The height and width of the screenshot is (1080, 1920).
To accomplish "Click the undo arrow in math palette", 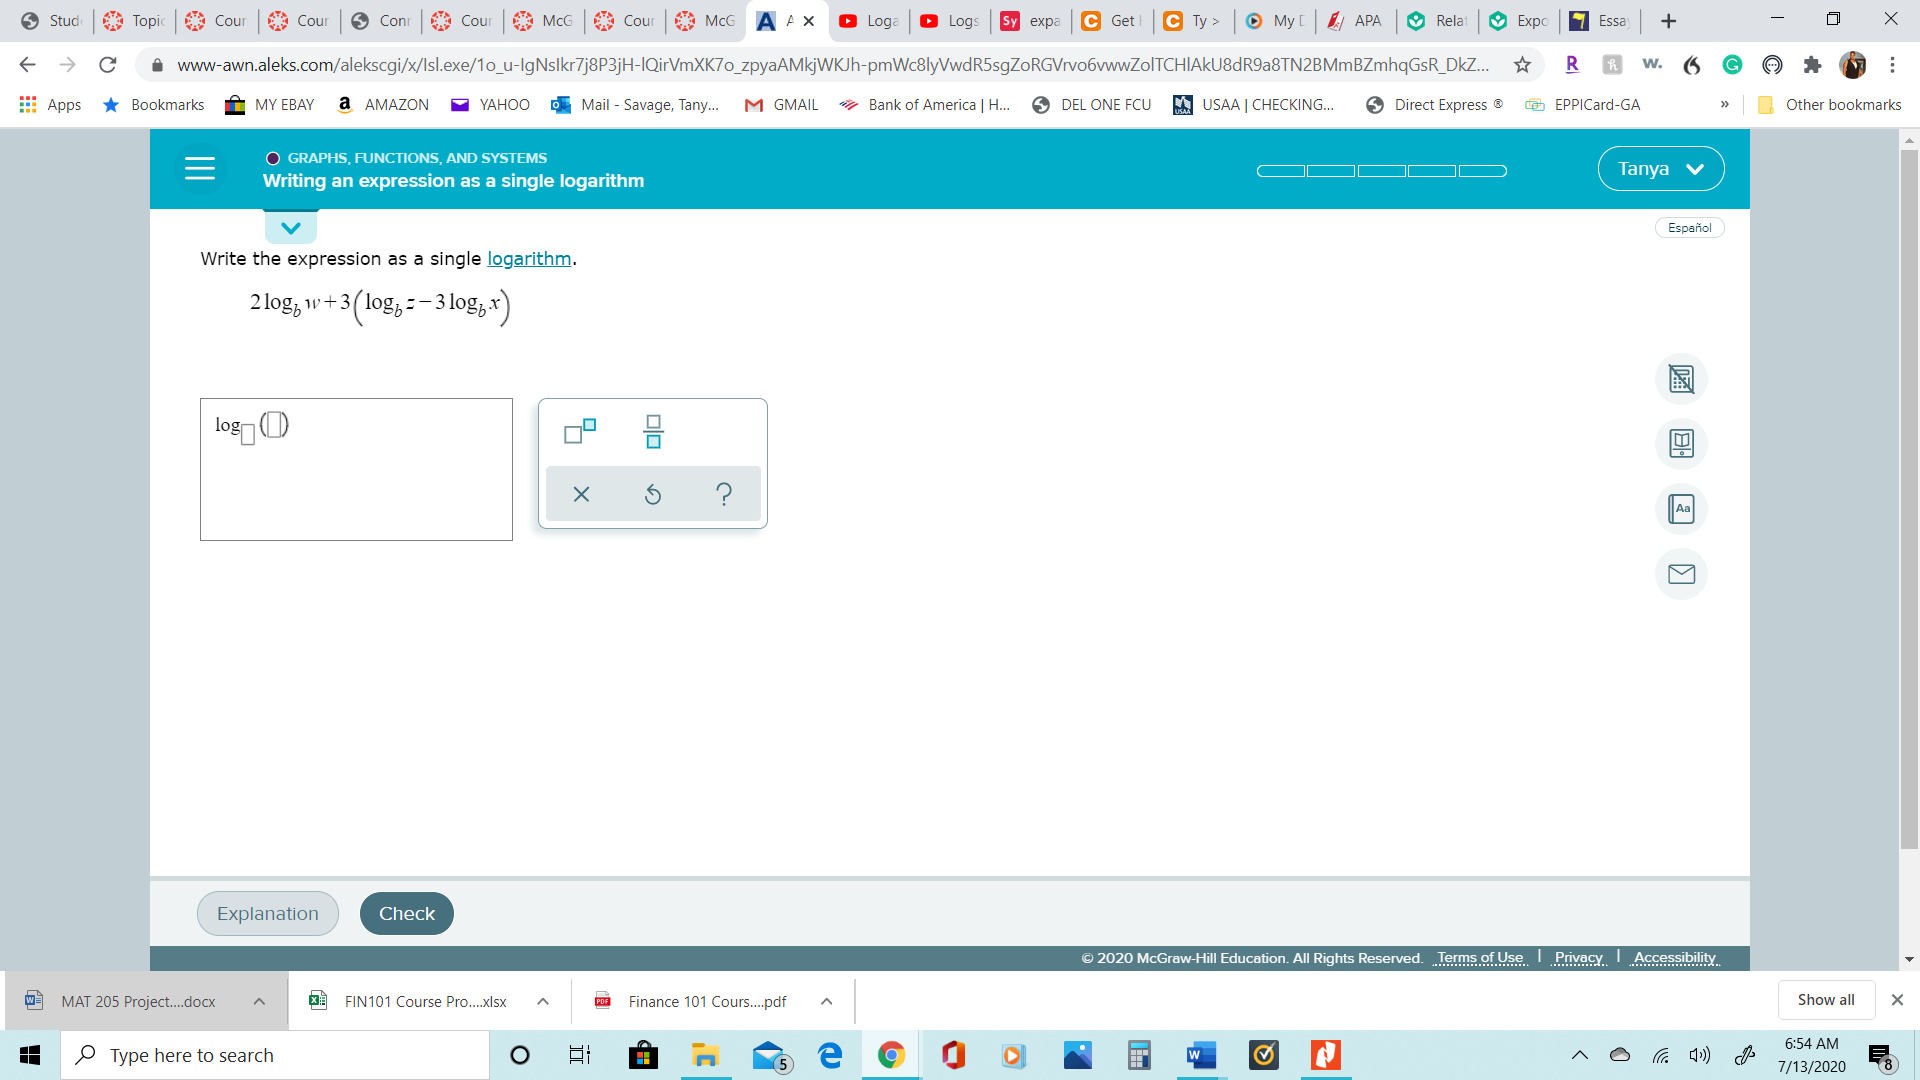I will [653, 494].
